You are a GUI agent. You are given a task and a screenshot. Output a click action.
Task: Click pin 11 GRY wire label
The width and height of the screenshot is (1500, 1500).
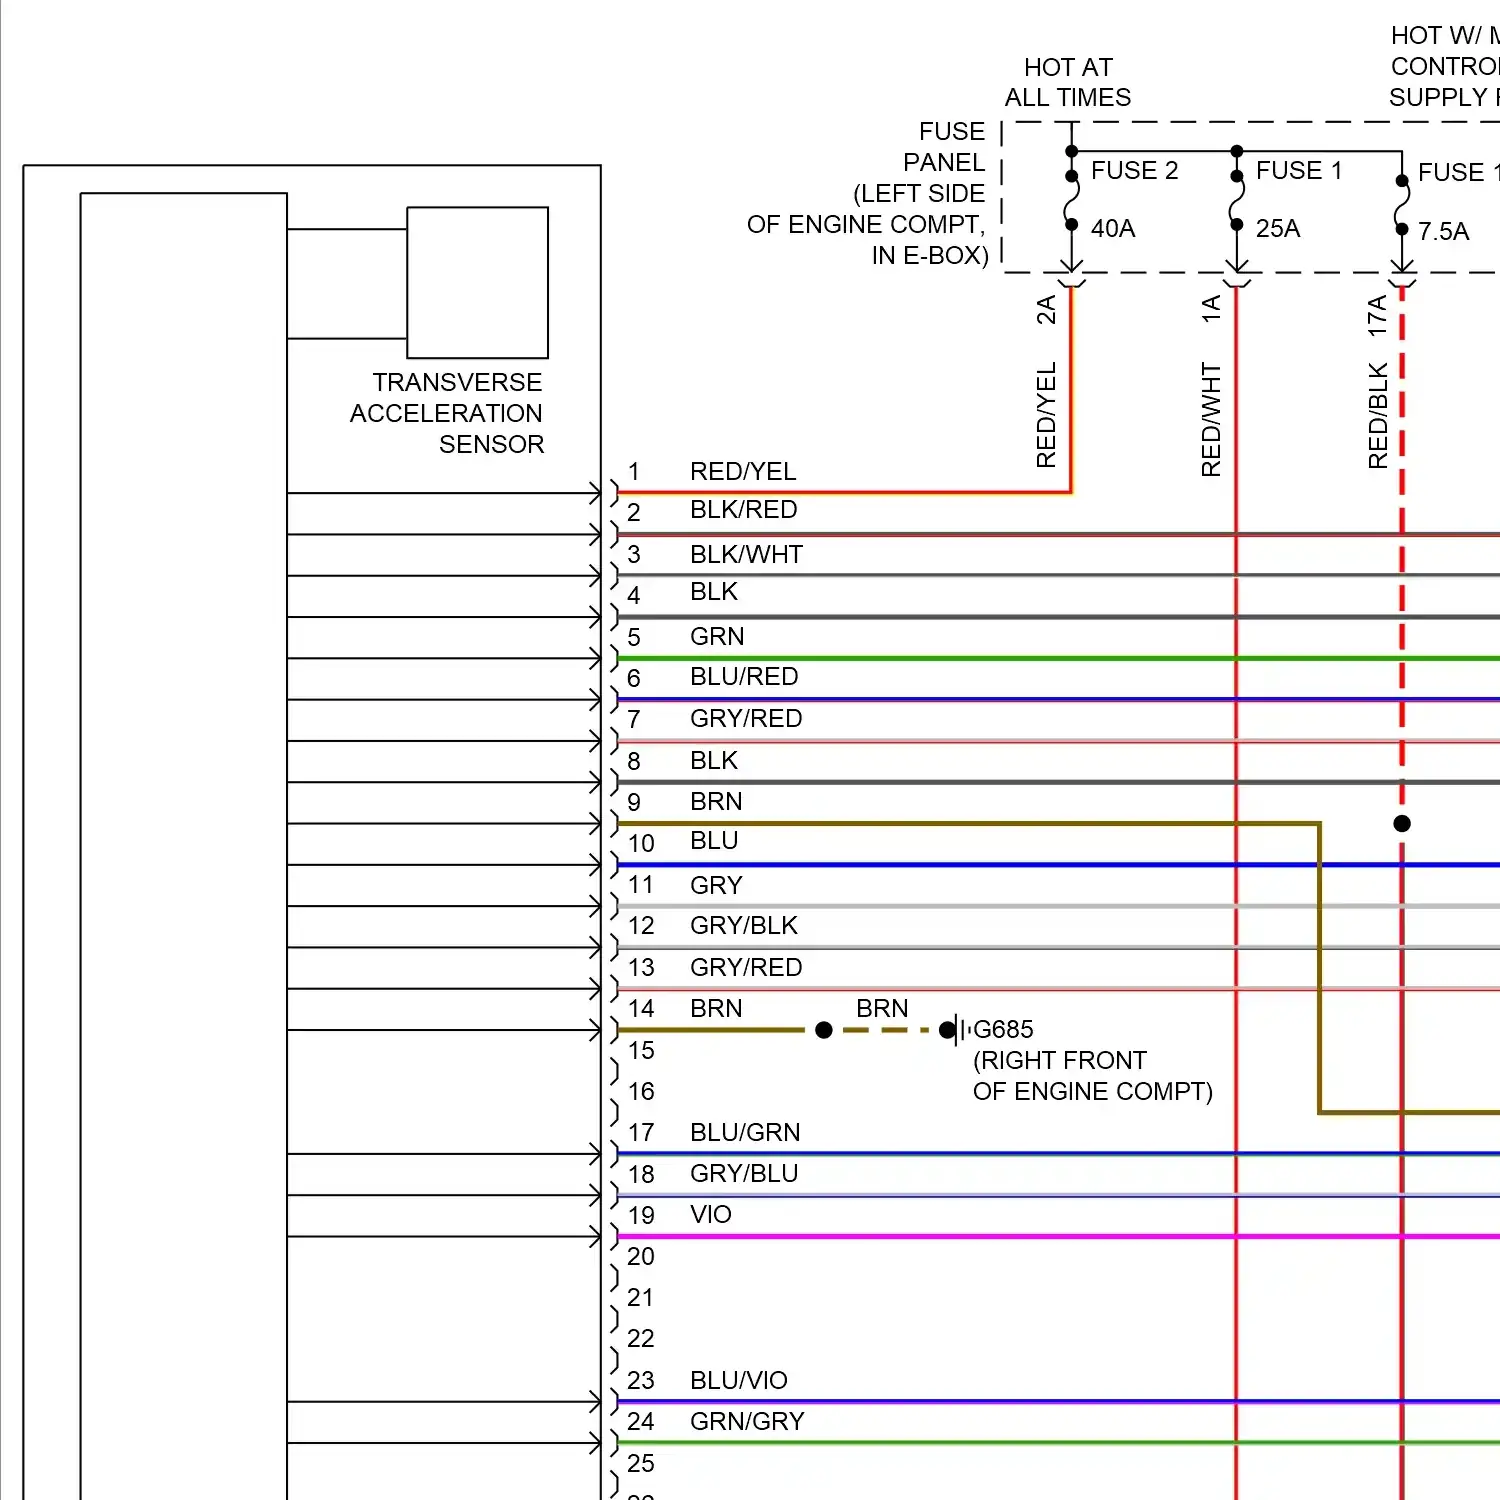pyautogui.click(x=716, y=886)
